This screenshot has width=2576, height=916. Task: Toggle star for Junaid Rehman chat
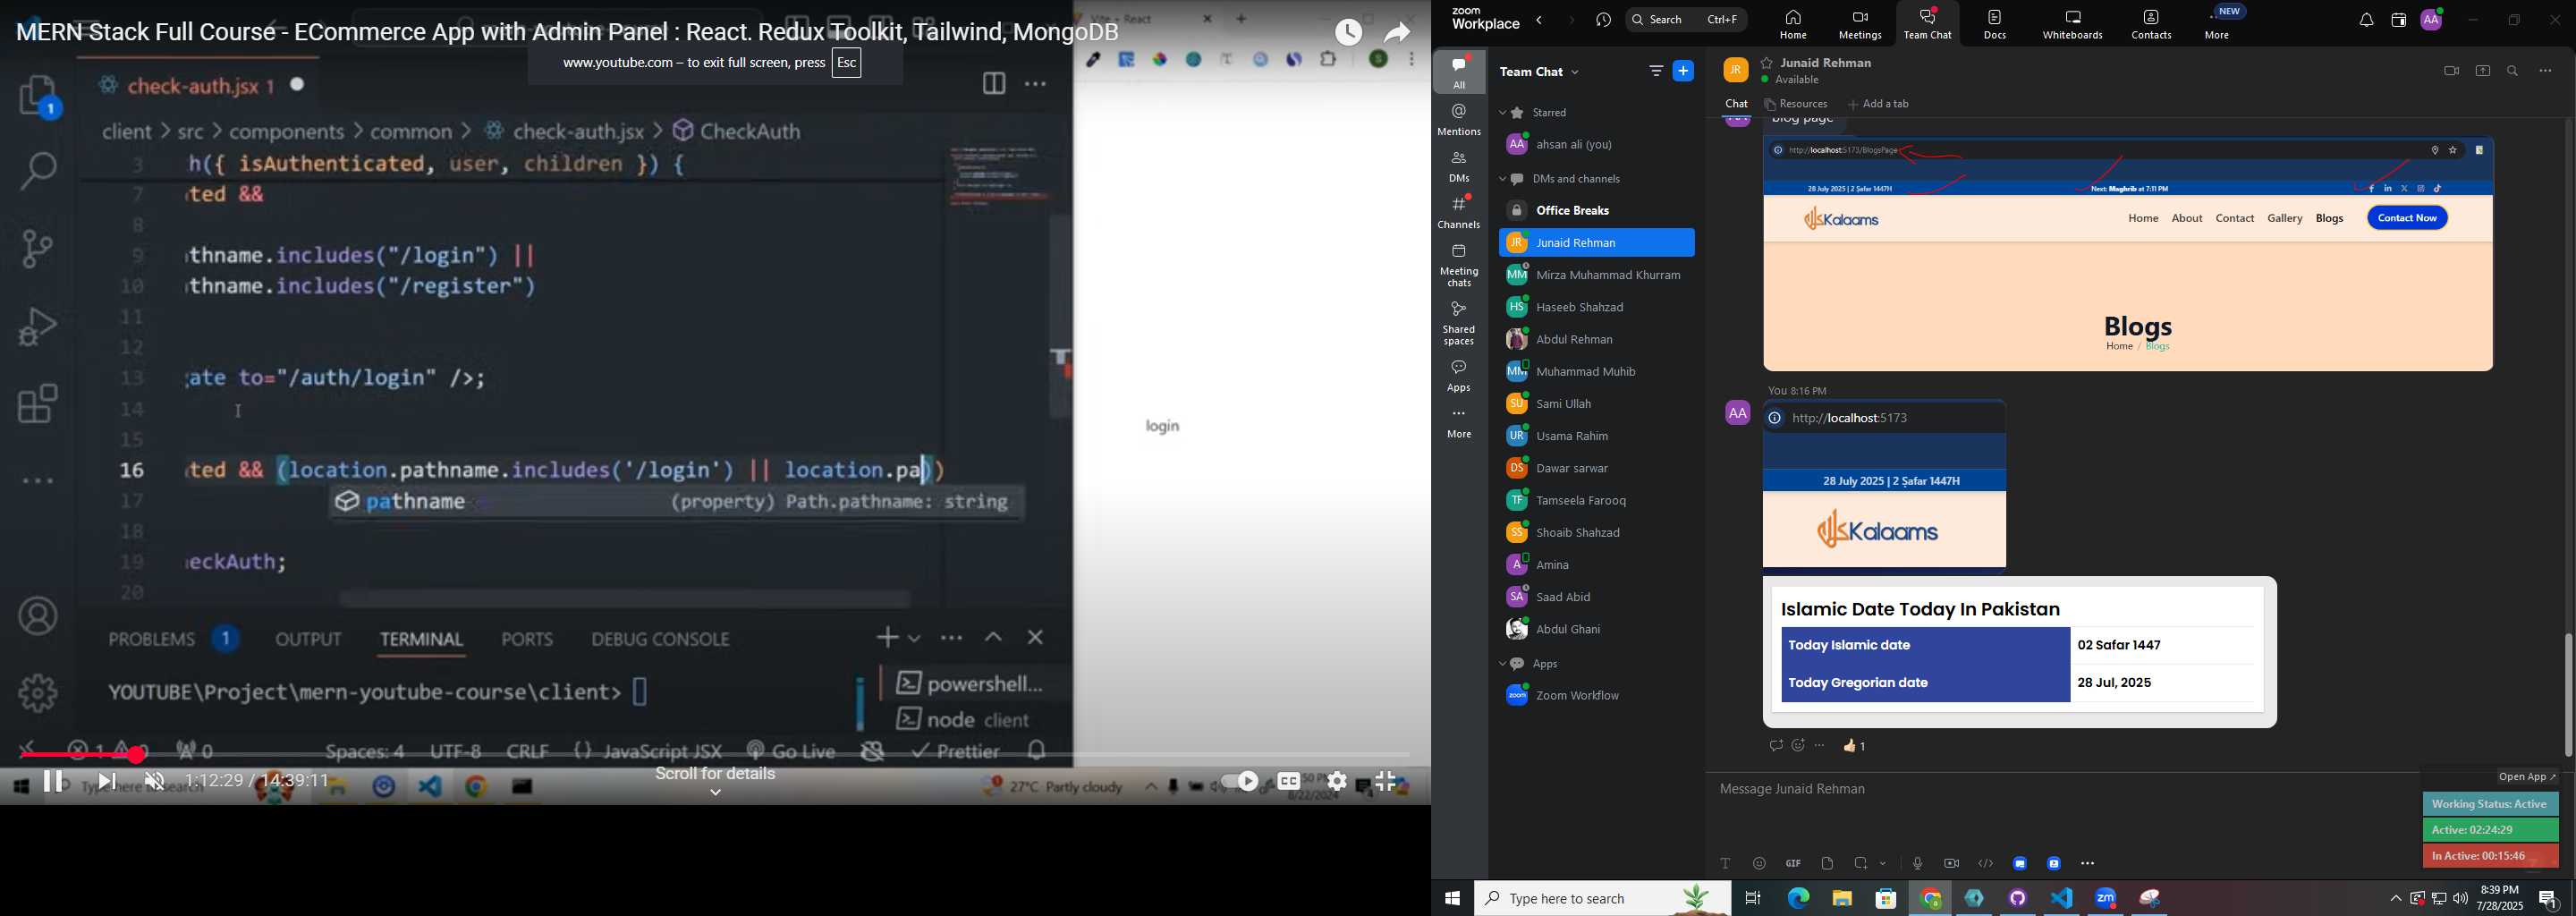point(1767,63)
